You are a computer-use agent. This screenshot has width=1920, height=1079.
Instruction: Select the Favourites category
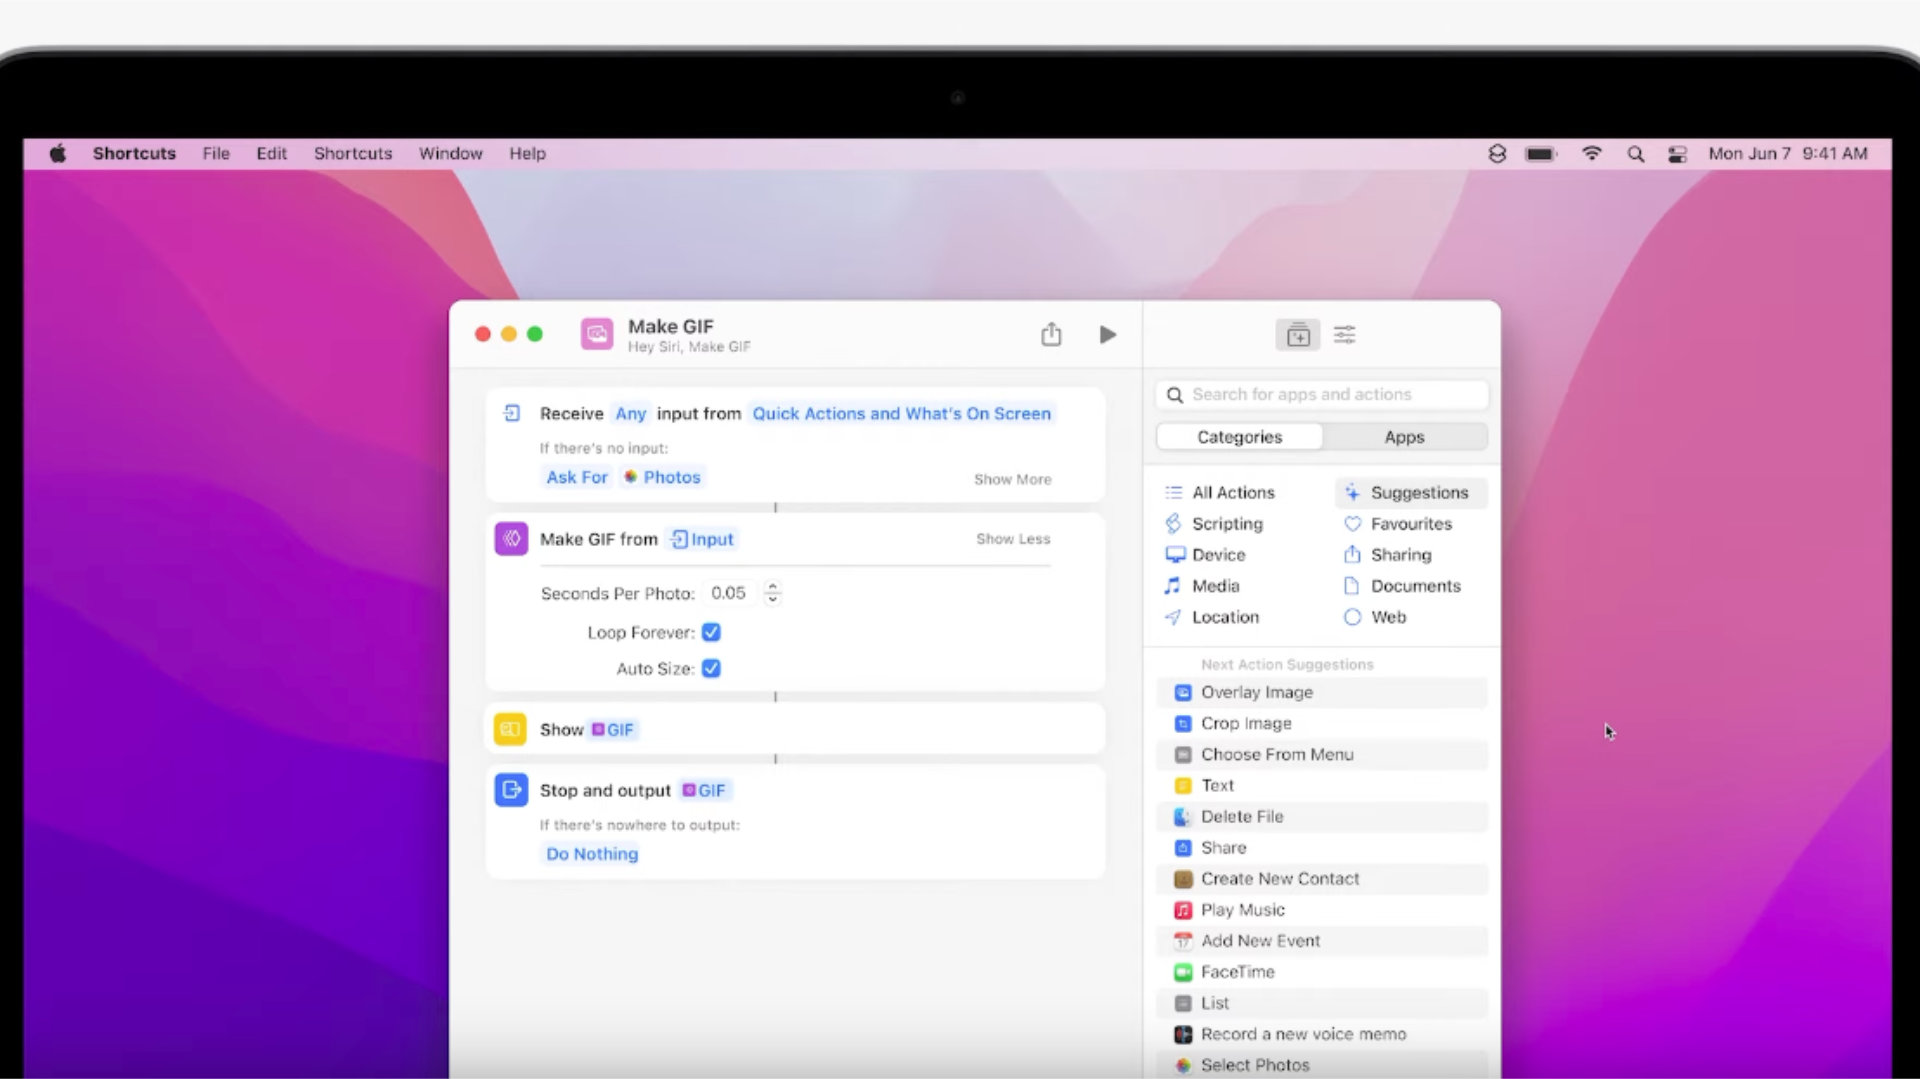[x=1398, y=523]
